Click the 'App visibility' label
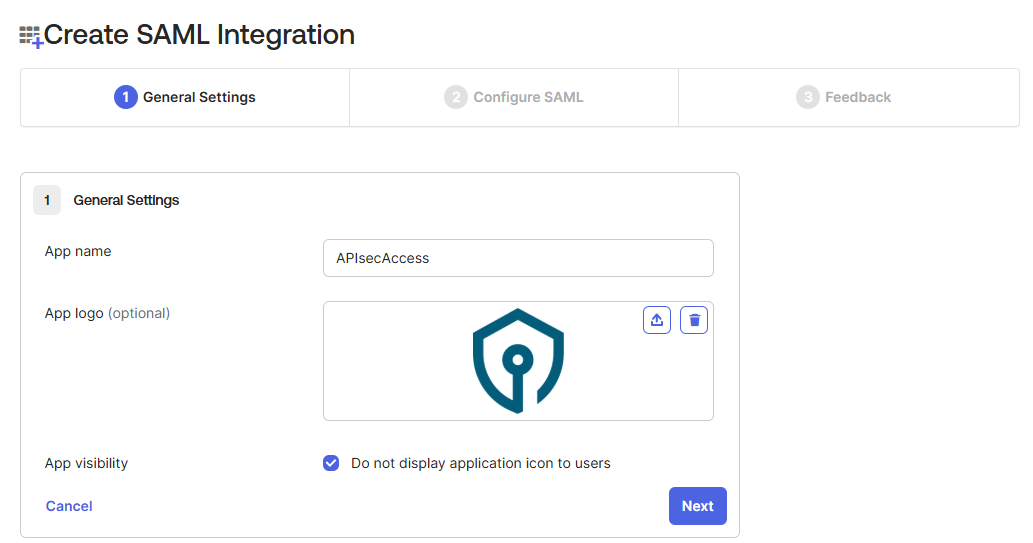 (x=86, y=463)
